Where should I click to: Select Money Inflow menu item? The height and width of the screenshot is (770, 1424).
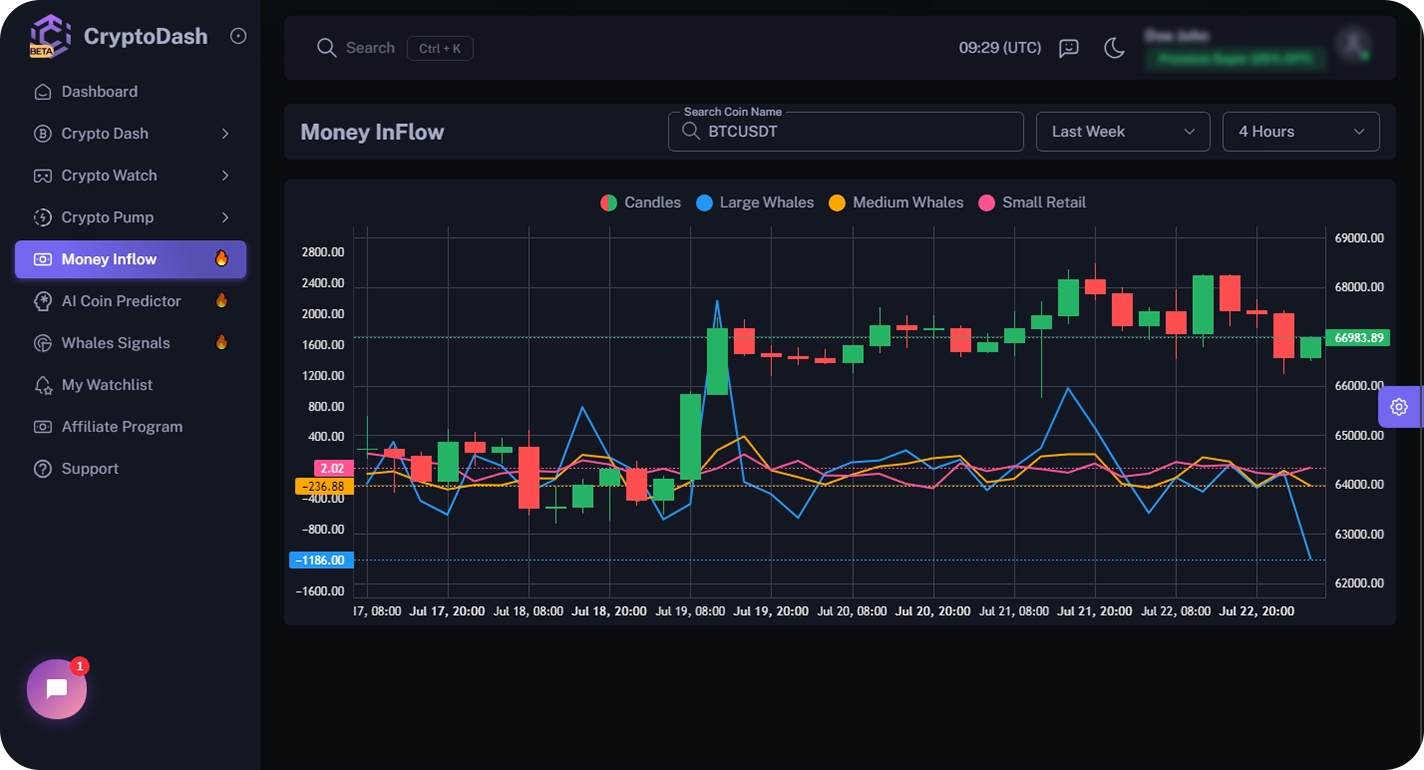pyautogui.click(x=130, y=260)
